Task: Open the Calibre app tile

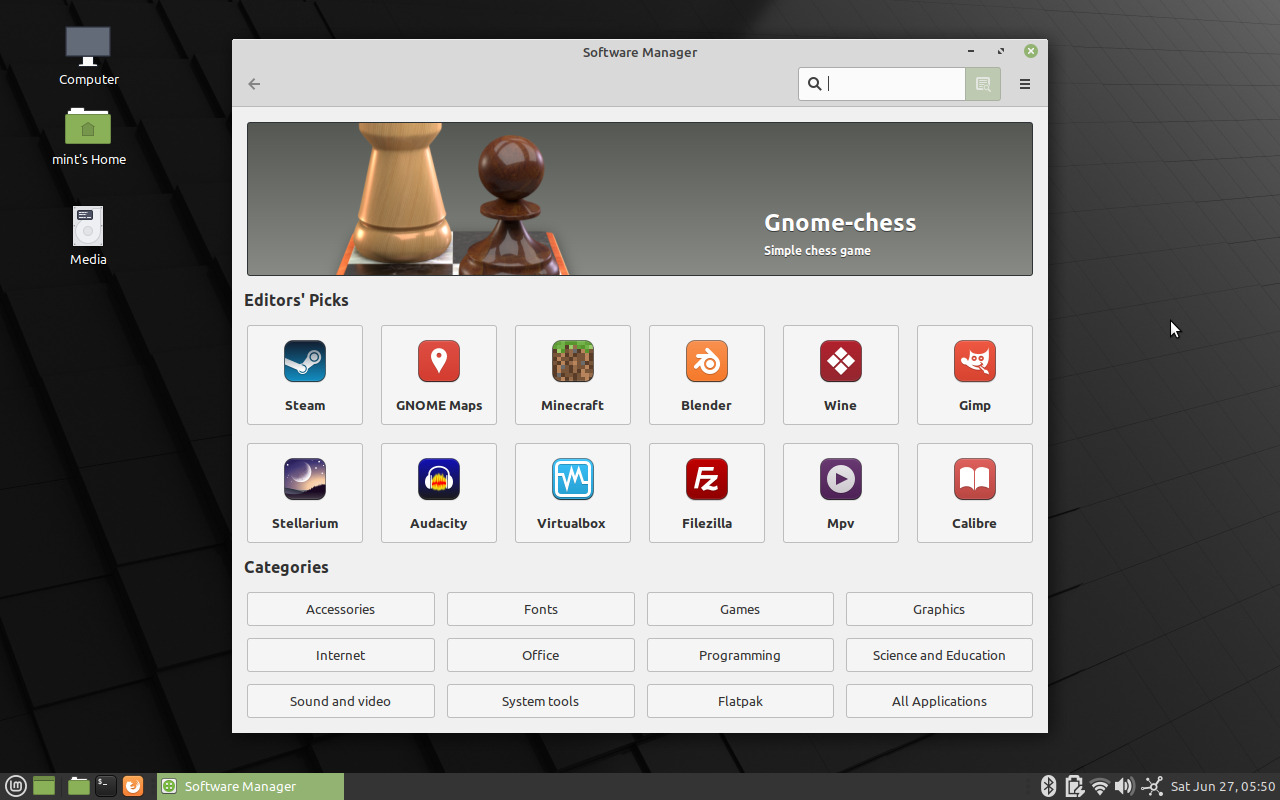Action: (x=975, y=493)
